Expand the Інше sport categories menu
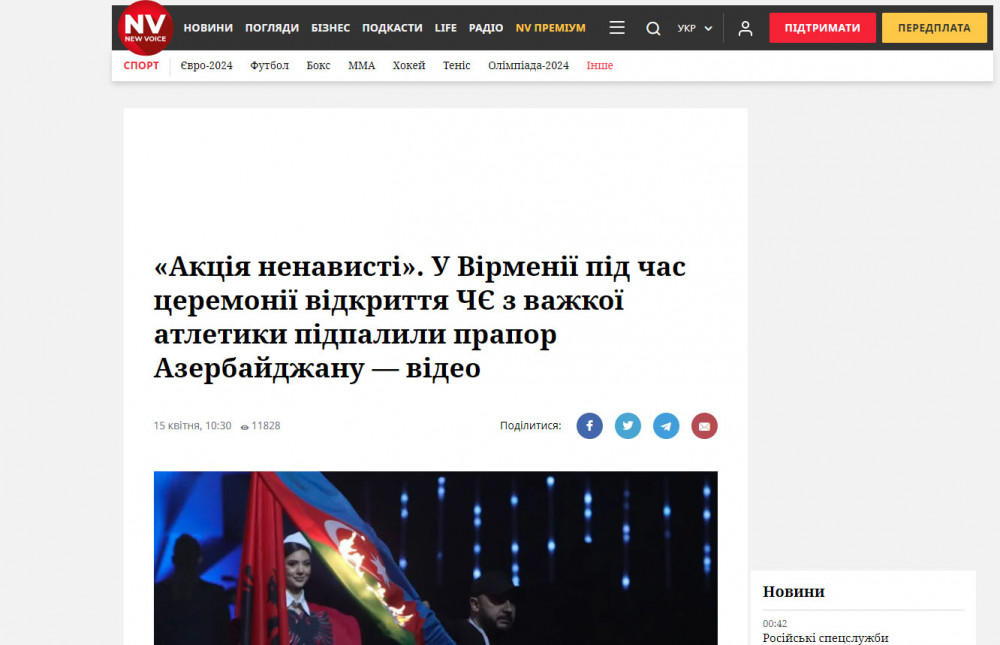 [x=599, y=65]
